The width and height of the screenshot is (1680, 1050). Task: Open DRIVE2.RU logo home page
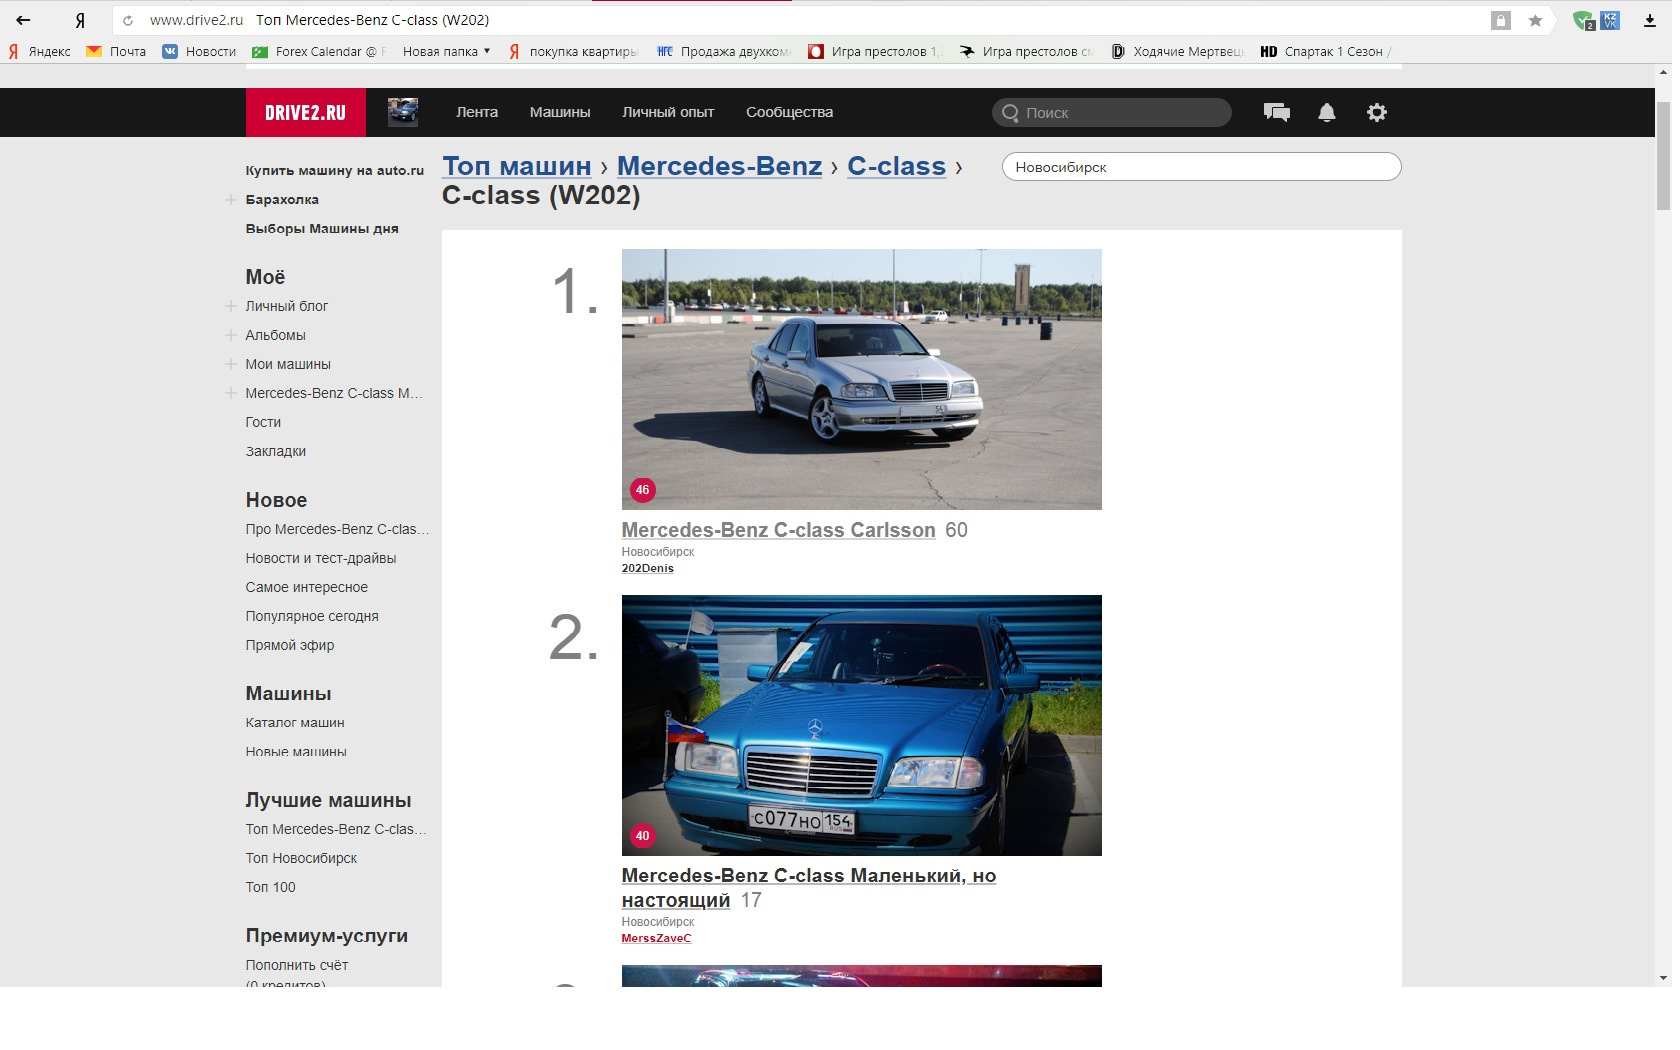(x=305, y=112)
